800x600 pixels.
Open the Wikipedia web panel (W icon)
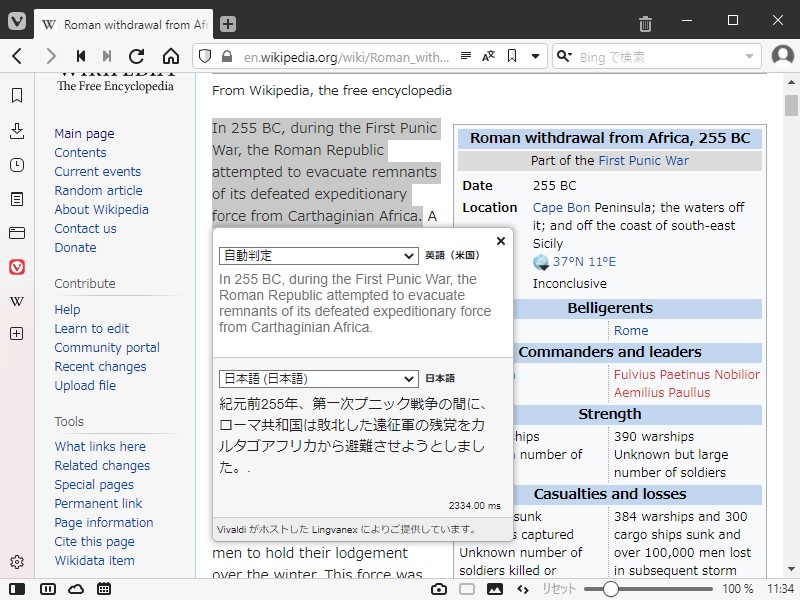[x=16, y=301]
